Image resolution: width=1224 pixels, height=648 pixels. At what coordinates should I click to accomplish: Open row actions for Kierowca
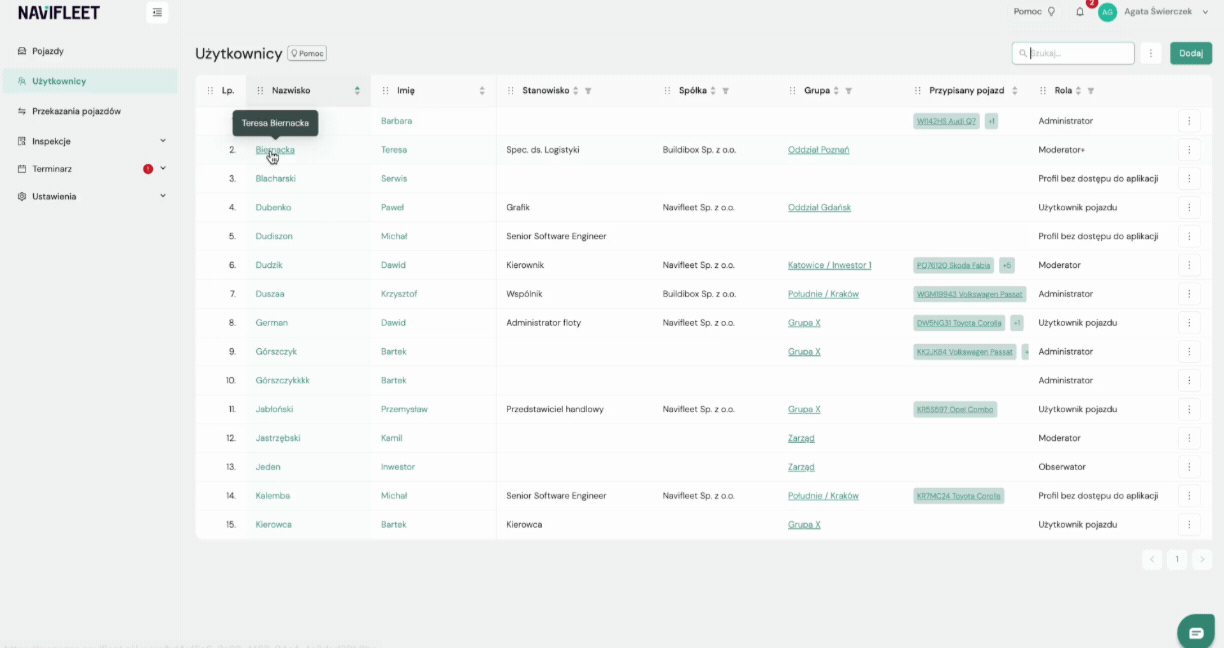(x=1189, y=524)
